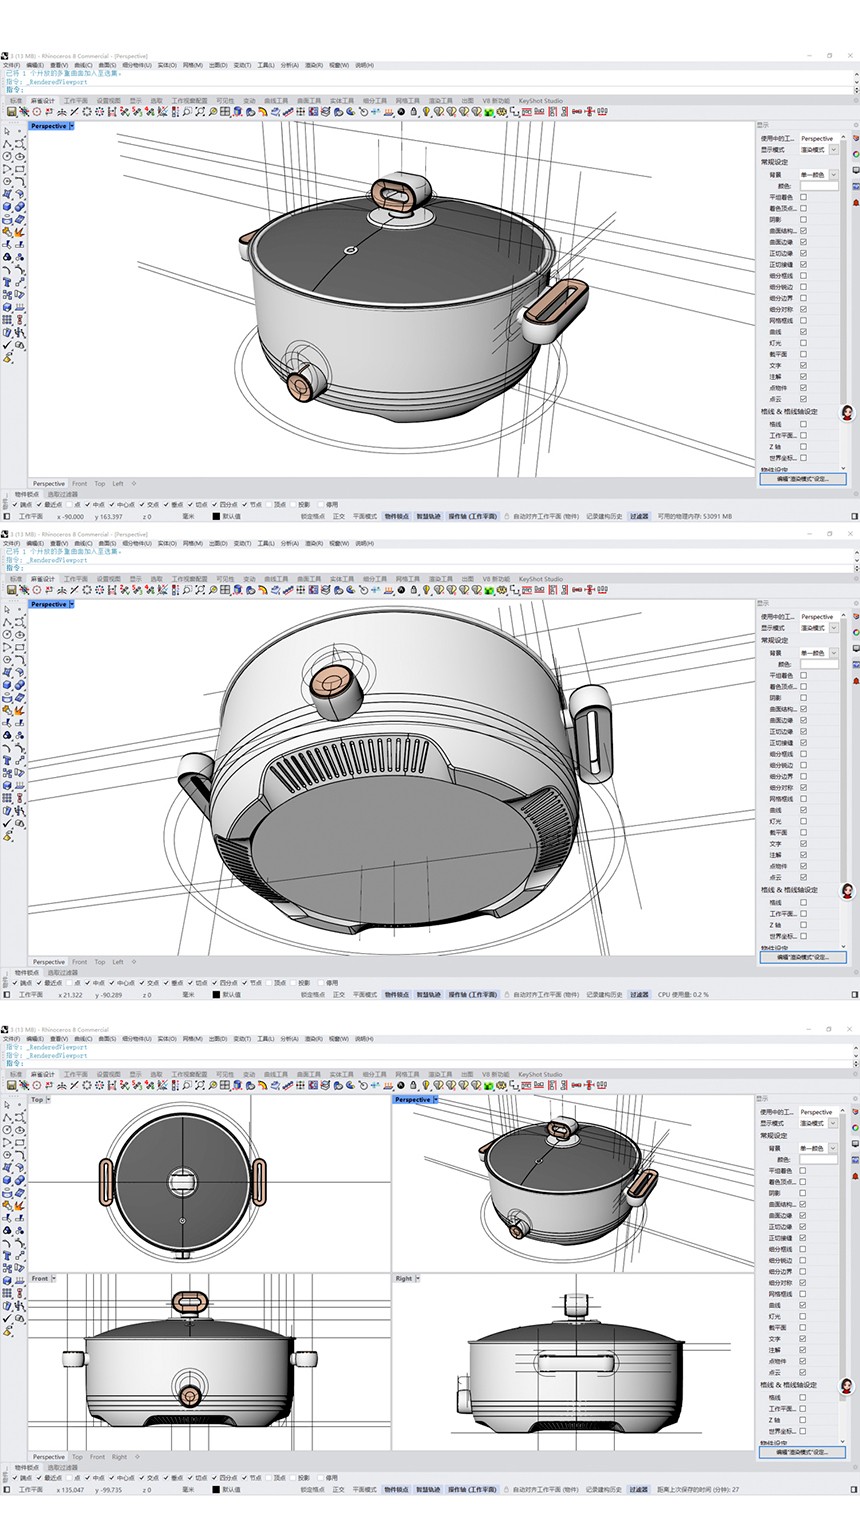Image resolution: width=860 pixels, height=1529 pixels.
Task: Click the save floppy icon in bottom window toolbar
Action: click(x=11, y=1085)
